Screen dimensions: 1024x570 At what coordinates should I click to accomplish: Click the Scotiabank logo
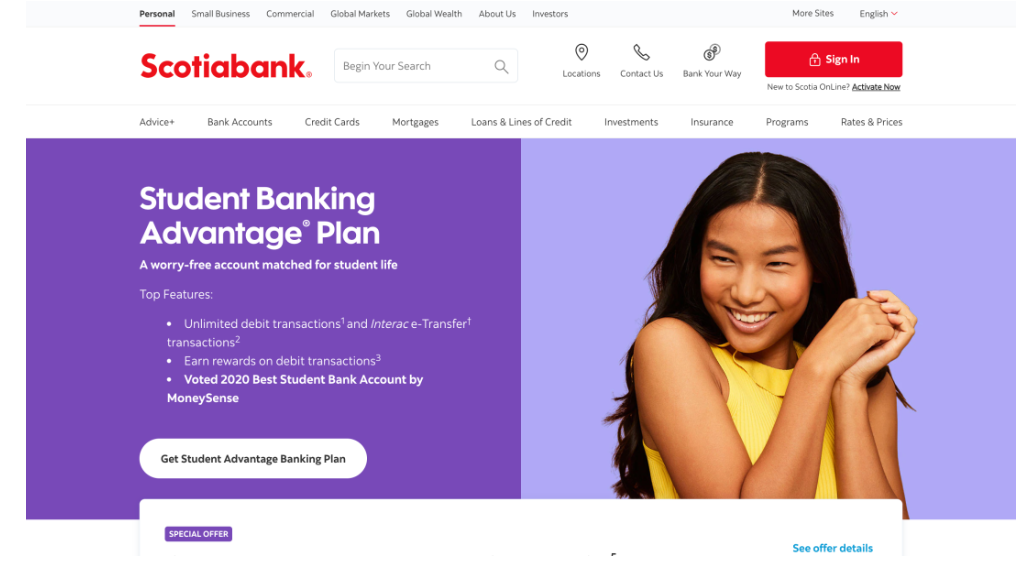[226, 66]
